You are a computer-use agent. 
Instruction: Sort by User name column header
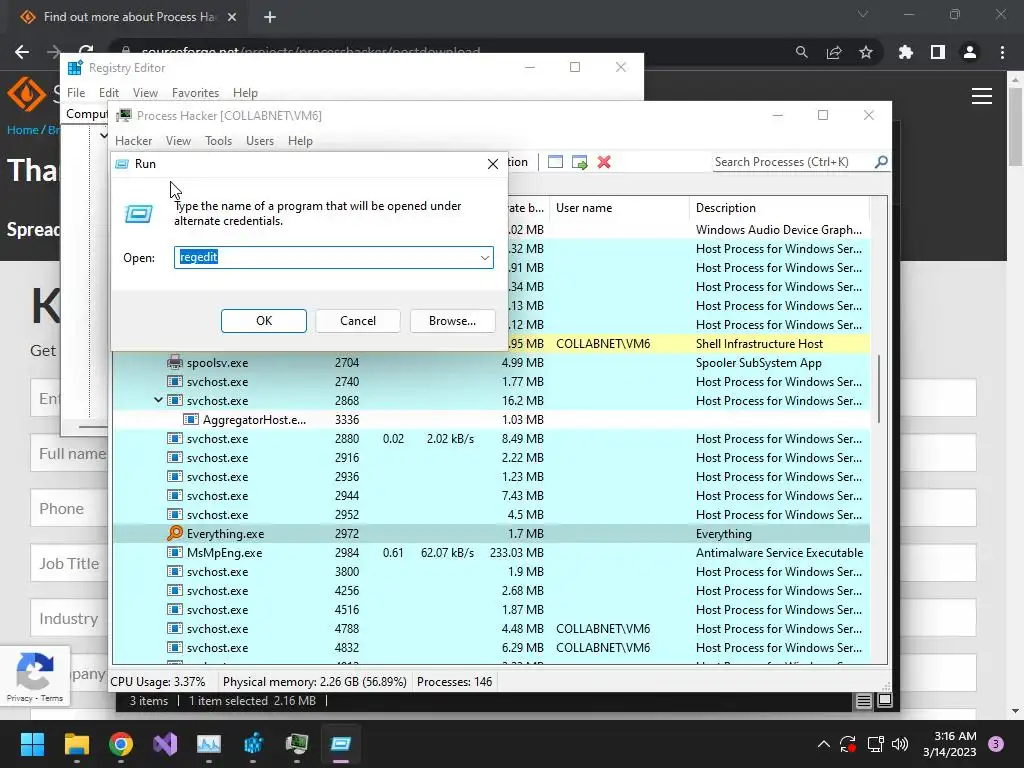click(x=619, y=208)
